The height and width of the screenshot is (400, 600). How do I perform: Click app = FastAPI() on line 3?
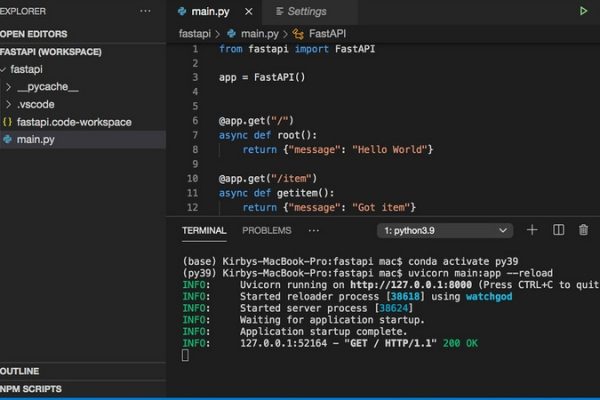[x=262, y=77]
